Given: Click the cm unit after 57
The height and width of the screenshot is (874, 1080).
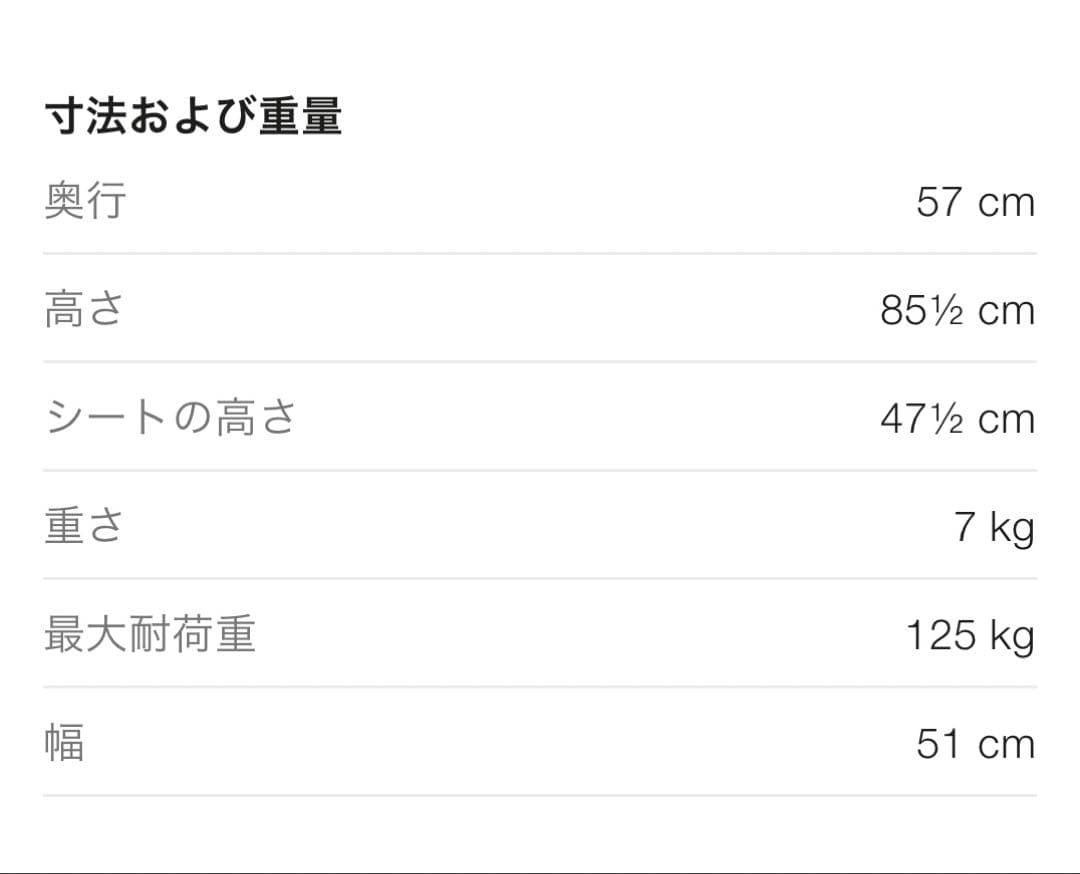Looking at the screenshot, I should pyautogui.click(x=1006, y=203).
